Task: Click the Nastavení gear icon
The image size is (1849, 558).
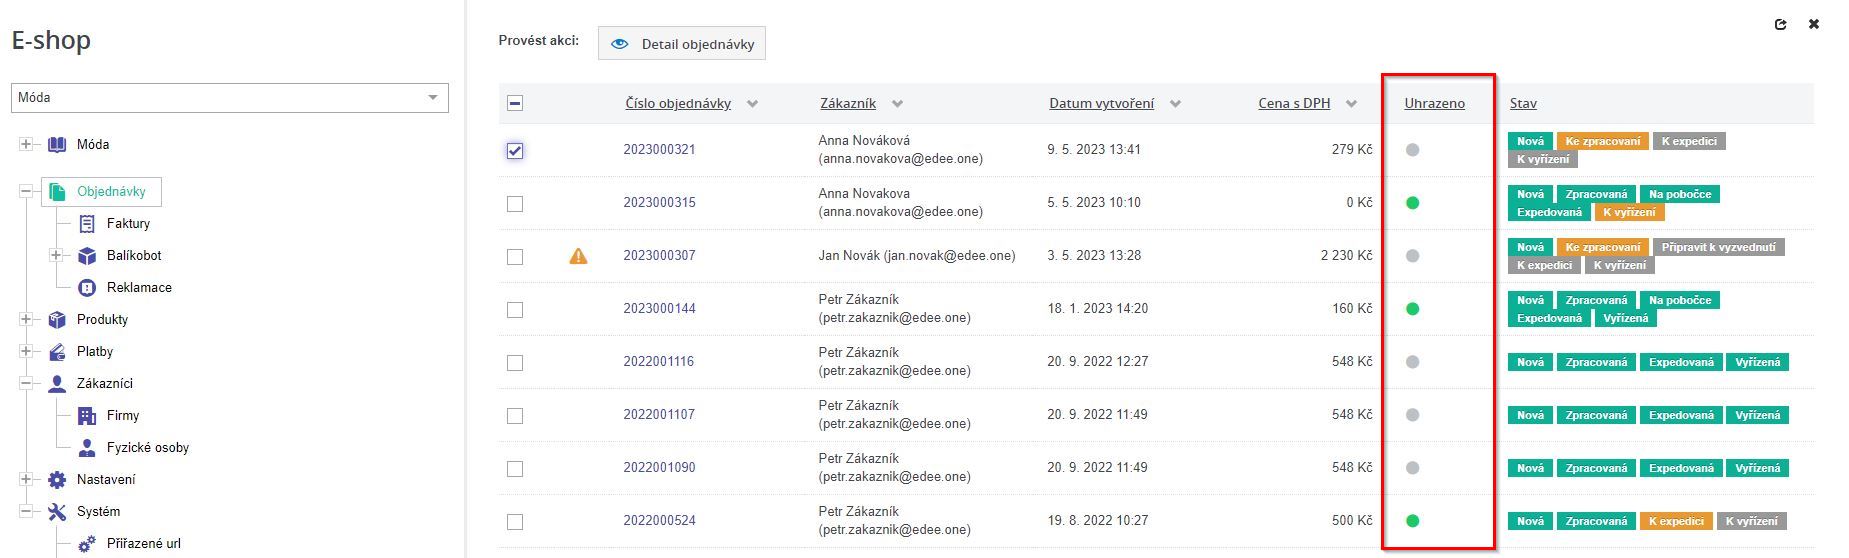Action: (57, 480)
